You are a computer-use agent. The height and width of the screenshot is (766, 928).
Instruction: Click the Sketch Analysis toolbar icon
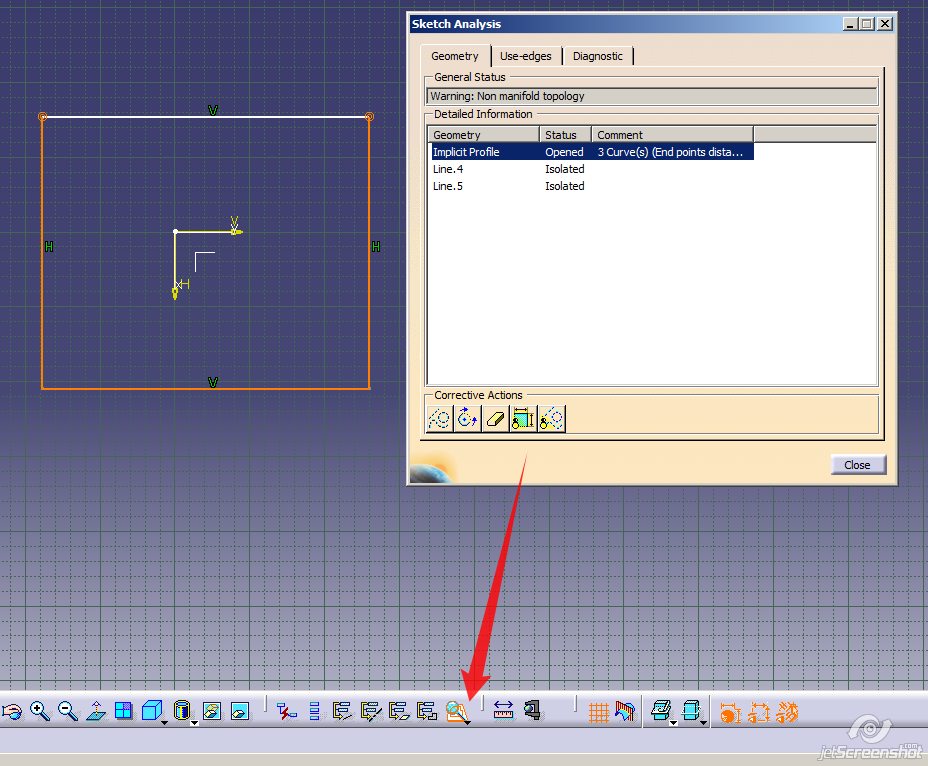(x=456, y=711)
